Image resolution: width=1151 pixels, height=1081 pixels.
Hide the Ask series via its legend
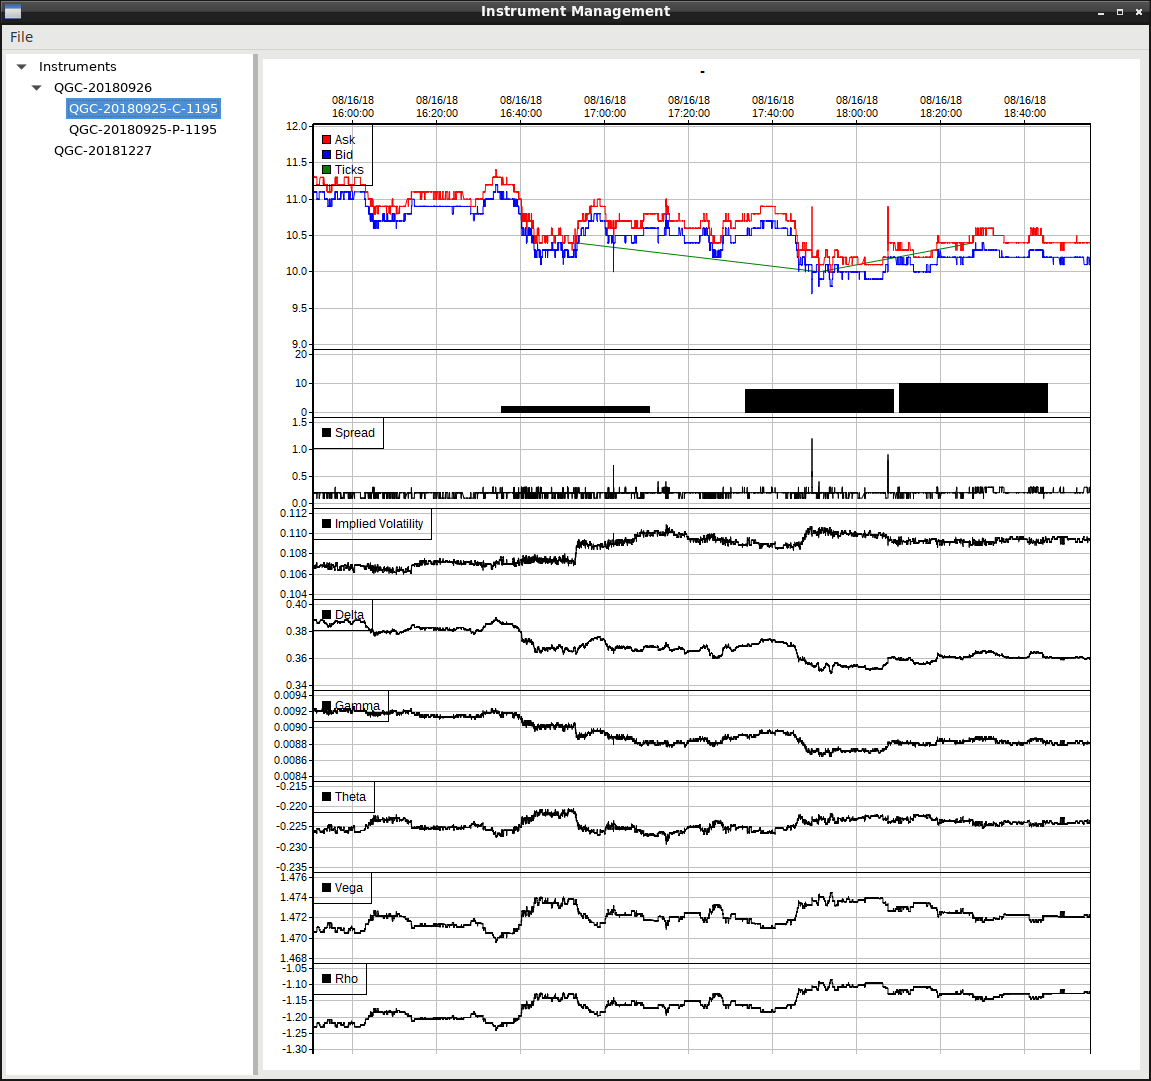[x=325, y=139]
